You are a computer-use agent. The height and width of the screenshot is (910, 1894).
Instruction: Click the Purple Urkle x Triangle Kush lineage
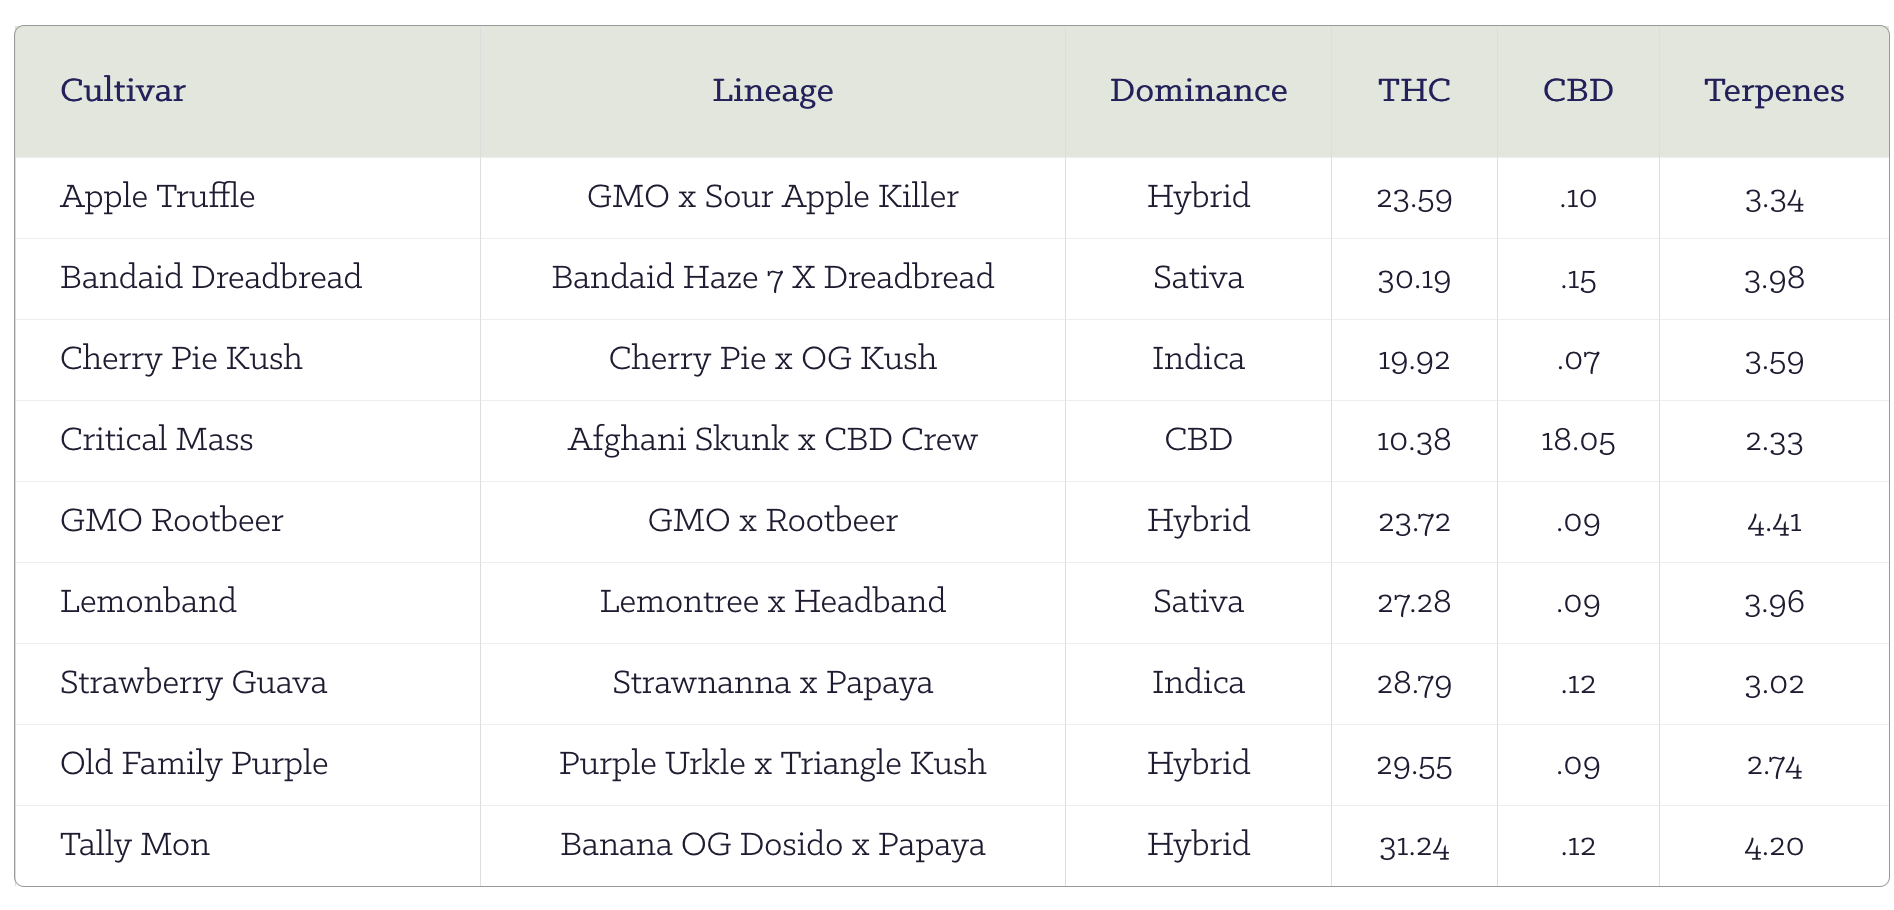[x=772, y=764]
